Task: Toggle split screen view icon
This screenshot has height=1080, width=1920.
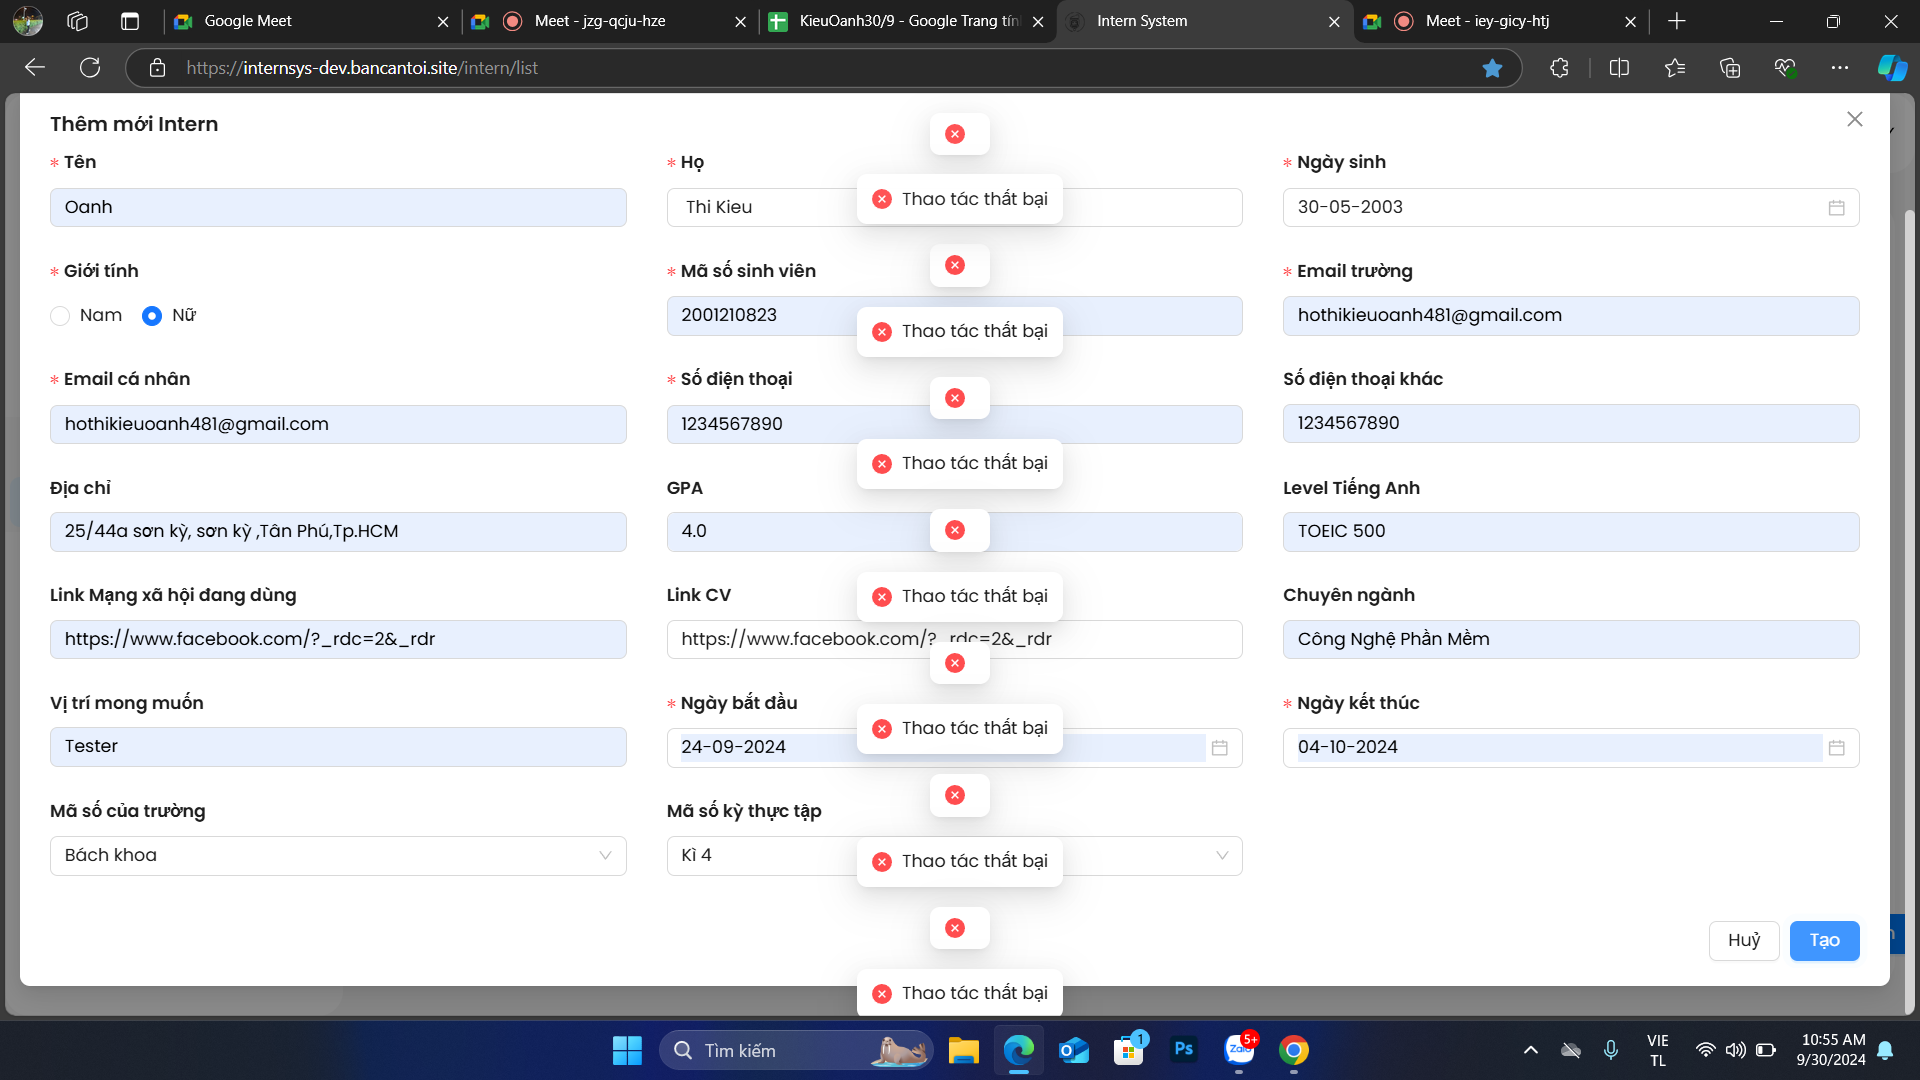Action: click(x=1619, y=68)
